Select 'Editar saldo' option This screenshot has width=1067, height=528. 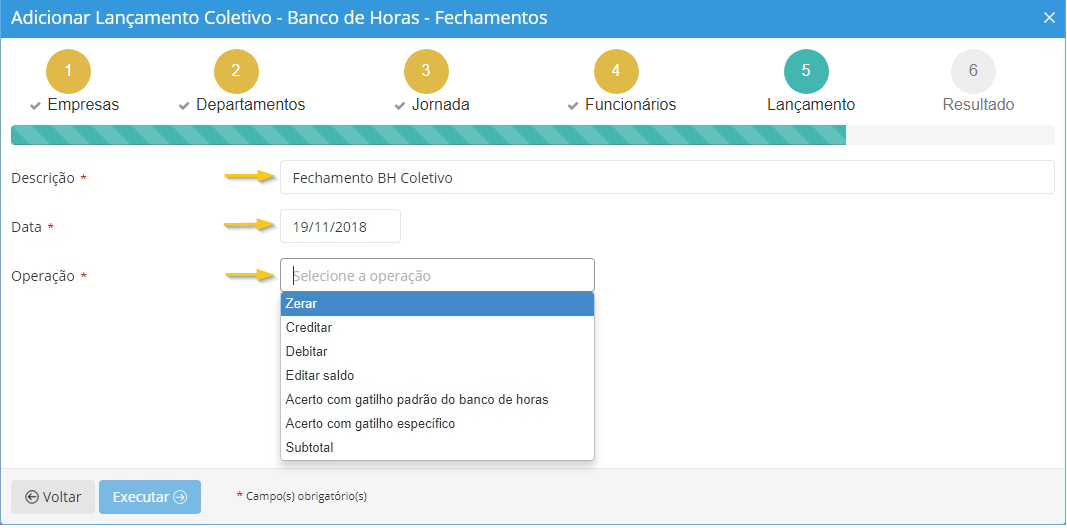[x=437, y=376]
